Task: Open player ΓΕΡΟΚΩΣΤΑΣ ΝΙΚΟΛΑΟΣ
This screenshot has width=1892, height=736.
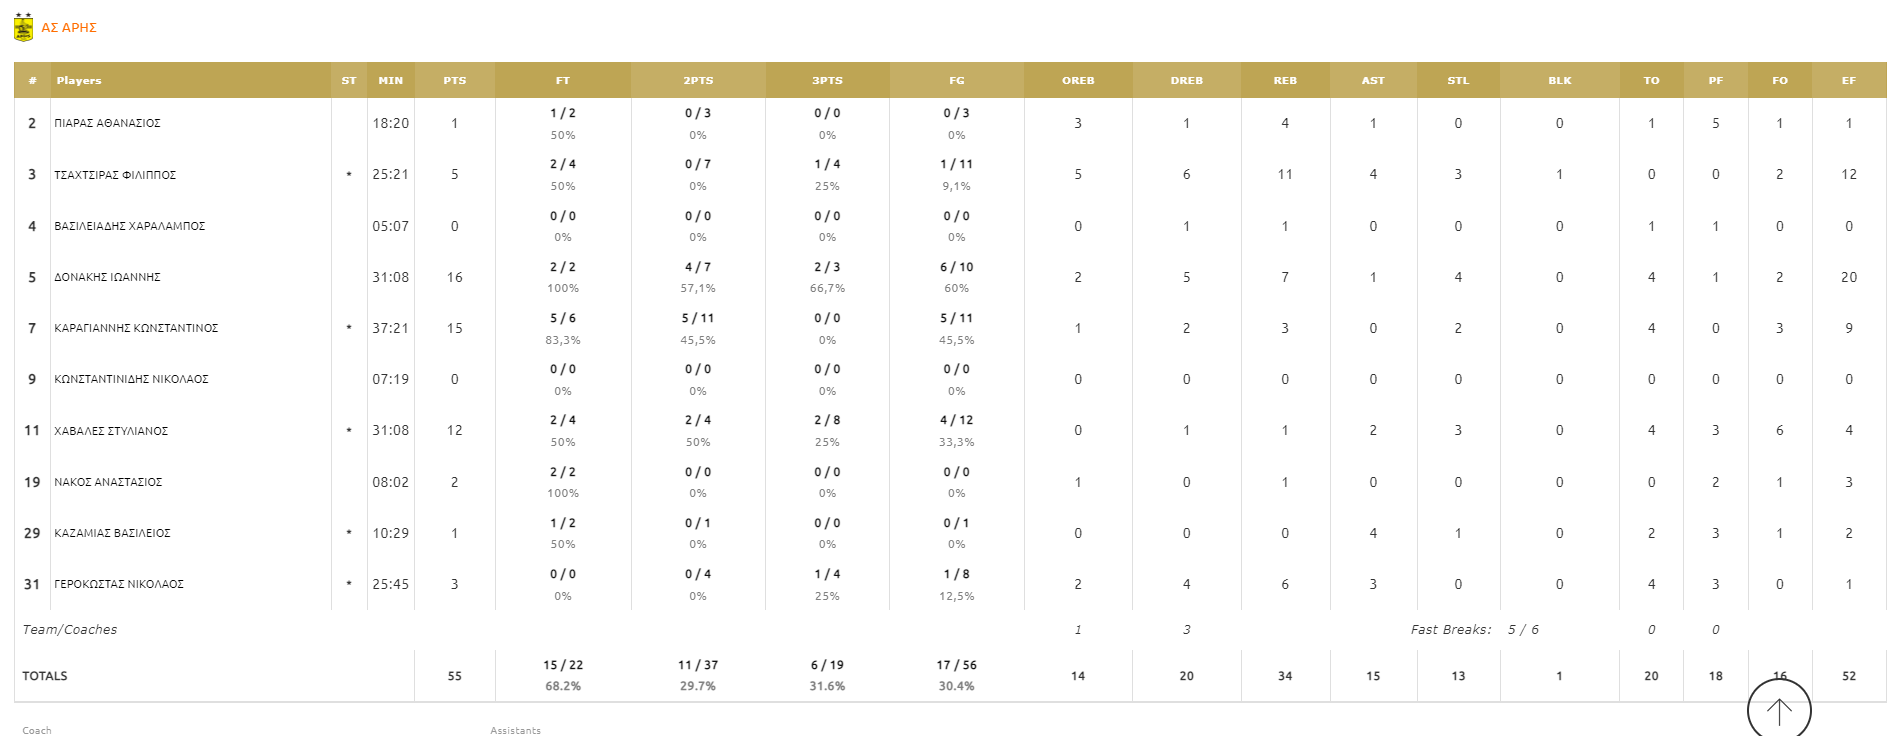Action: (119, 585)
